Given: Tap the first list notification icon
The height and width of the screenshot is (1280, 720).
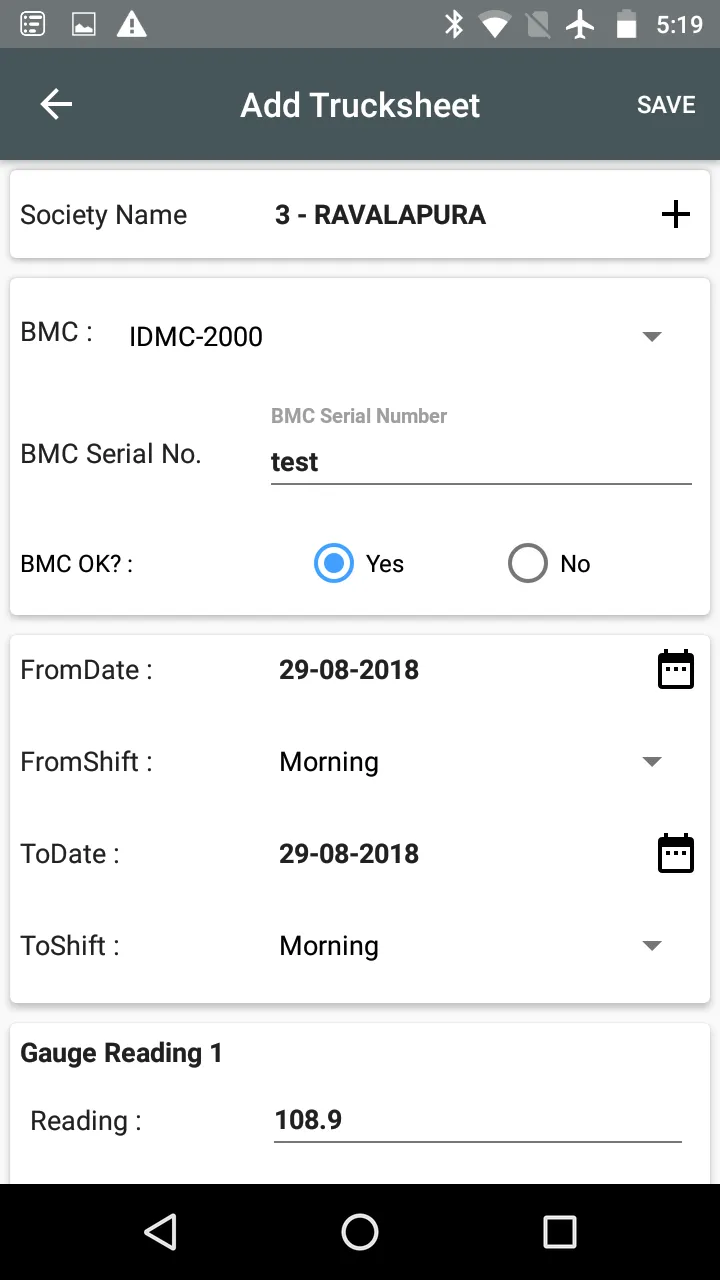Looking at the screenshot, I should coord(33,24).
